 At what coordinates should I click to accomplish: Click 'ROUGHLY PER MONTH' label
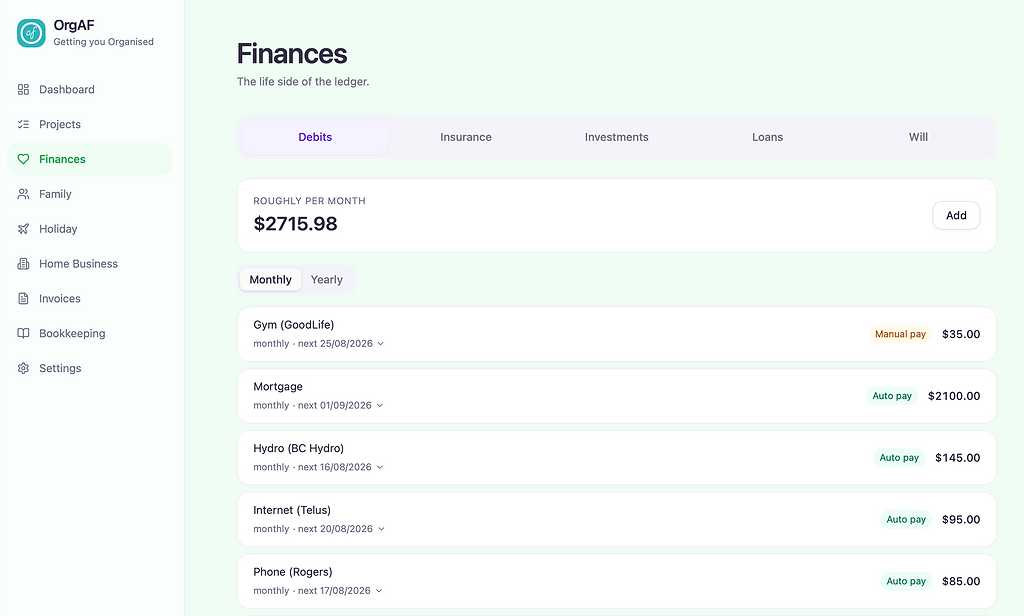tap(310, 201)
